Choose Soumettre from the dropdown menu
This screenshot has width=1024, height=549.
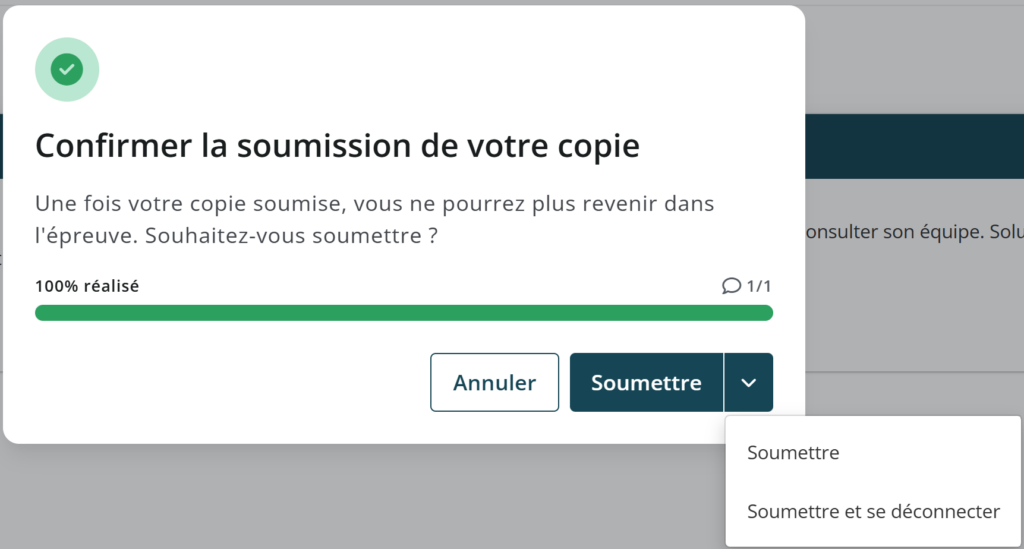tap(793, 453)
